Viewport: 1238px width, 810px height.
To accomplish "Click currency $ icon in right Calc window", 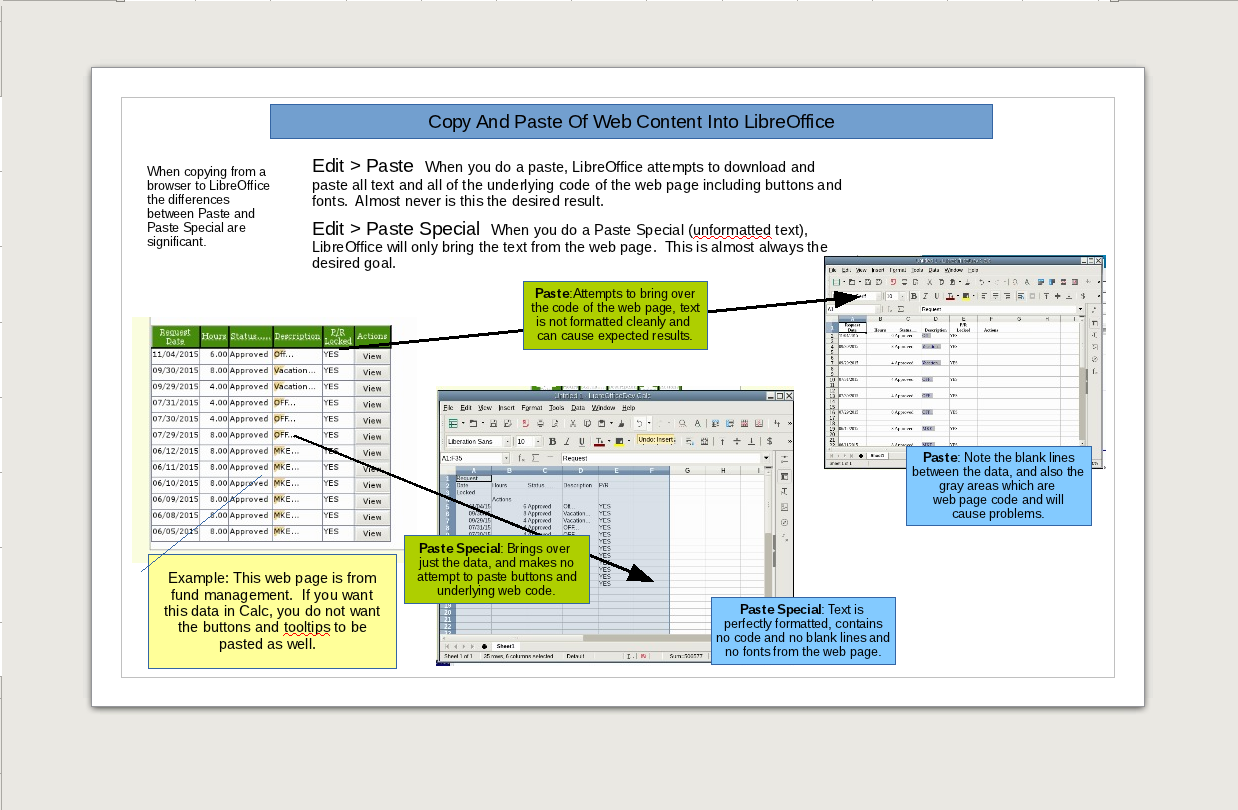I will pos(1083,296).
